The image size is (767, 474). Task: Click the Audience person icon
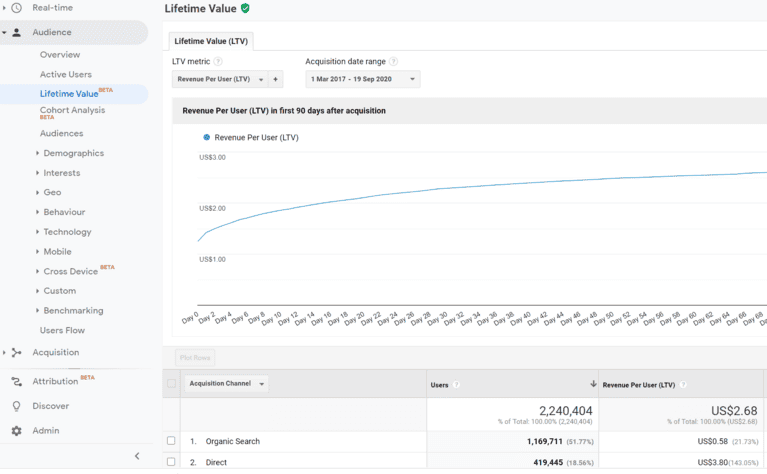pos(16,32)
